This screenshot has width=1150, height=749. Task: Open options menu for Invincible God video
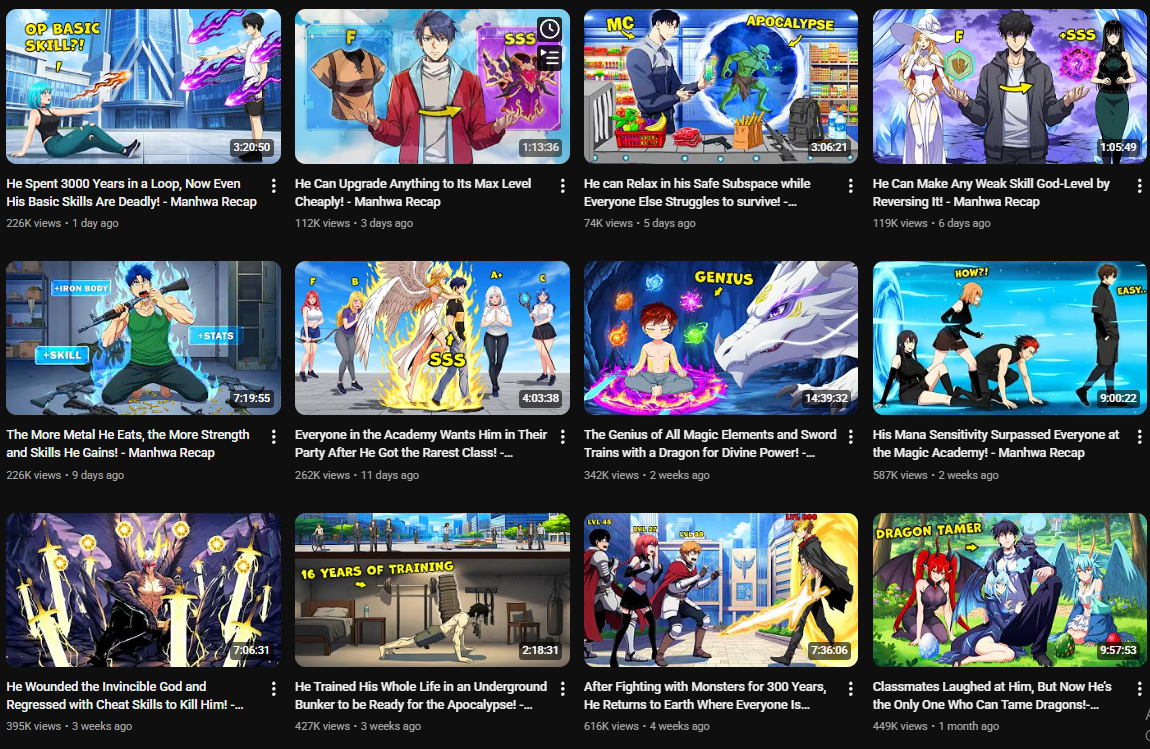coord(274,689)
